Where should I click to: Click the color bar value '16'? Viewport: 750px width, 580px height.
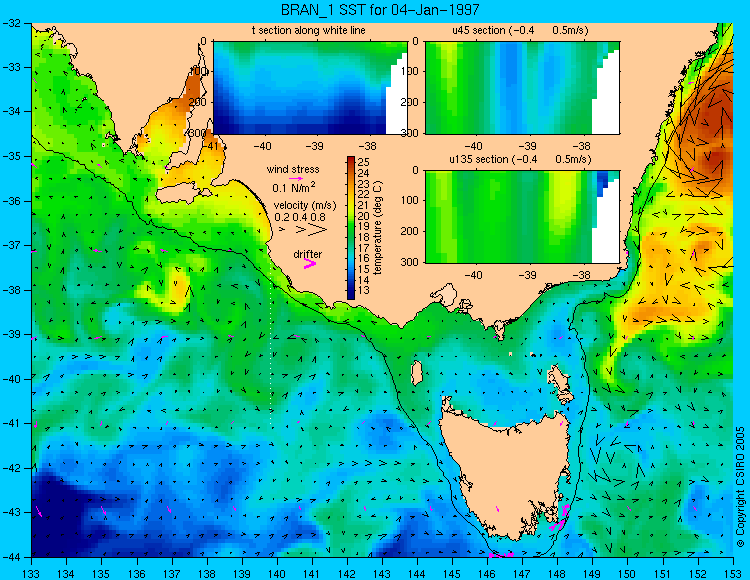tap(364, 258)
